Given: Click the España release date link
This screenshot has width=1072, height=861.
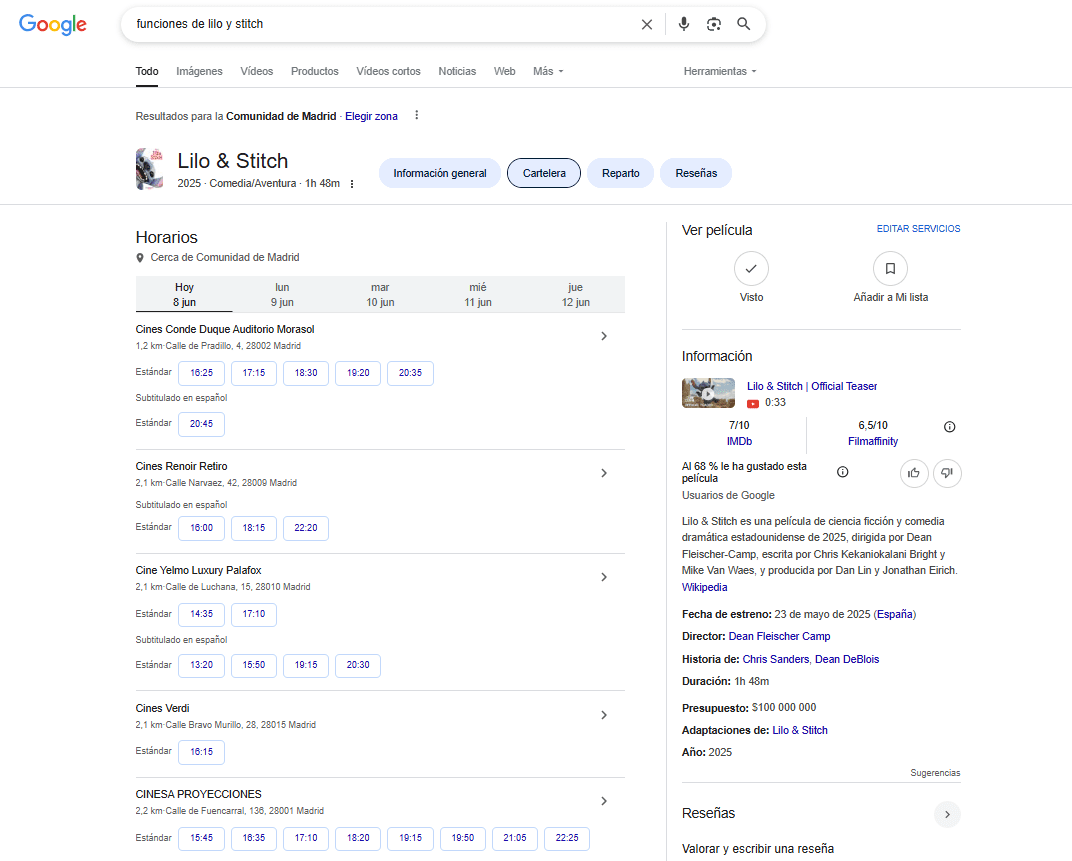Looking at the screenshot, I should click(894, 614).
